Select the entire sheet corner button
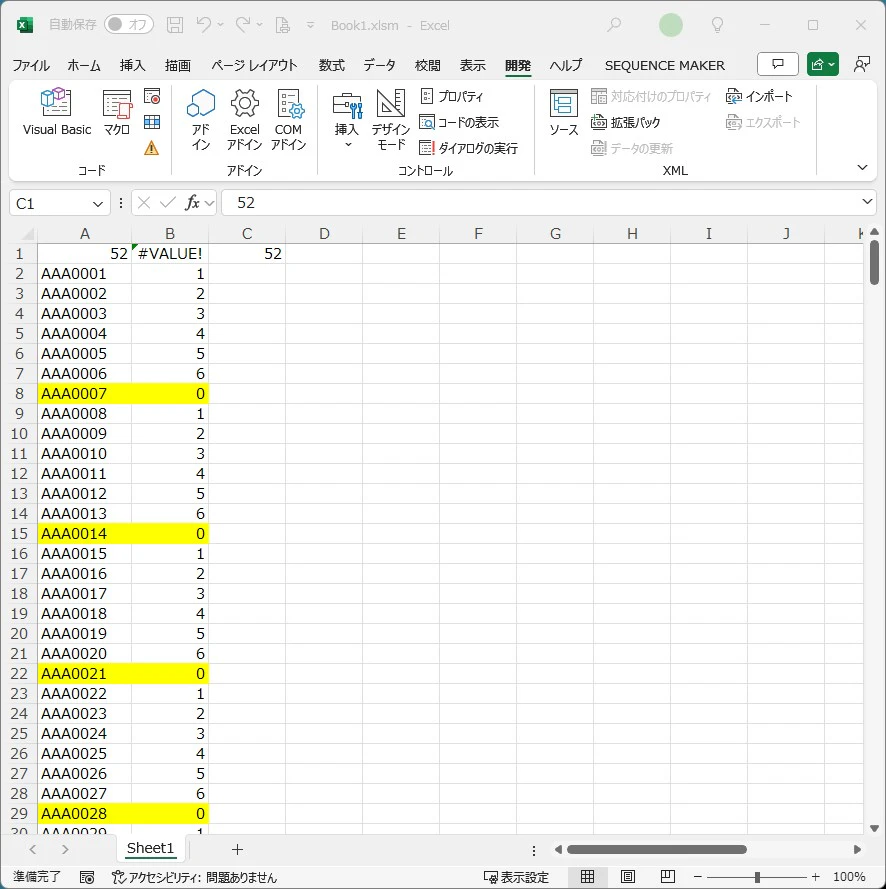This screenshot has width=886, height=889. coord(26,234)
